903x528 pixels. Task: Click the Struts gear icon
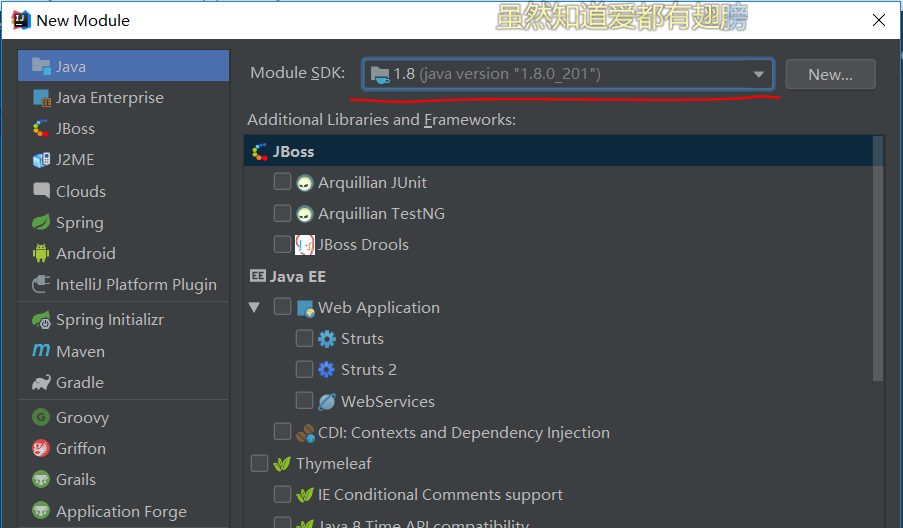[327, 339]
